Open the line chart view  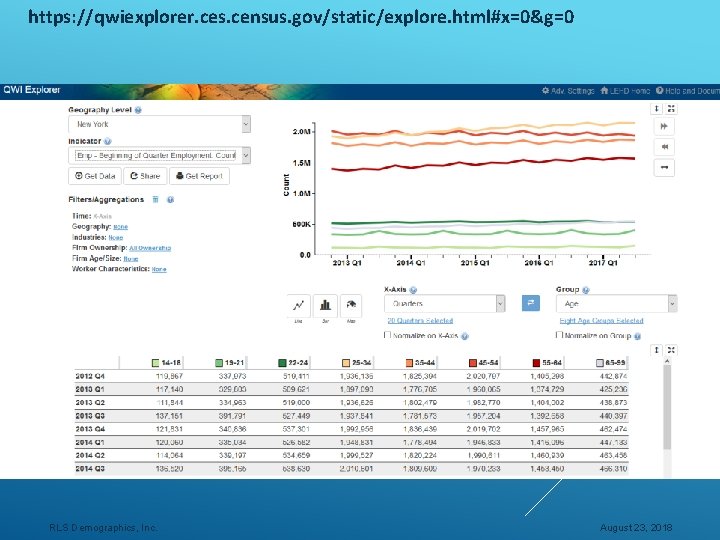(298, 305)
